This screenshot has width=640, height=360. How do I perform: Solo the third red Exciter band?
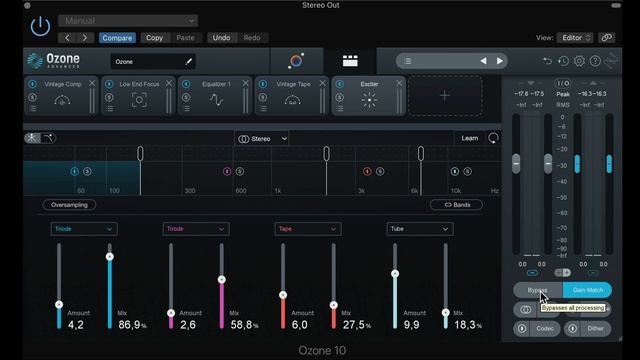point(380,171)
